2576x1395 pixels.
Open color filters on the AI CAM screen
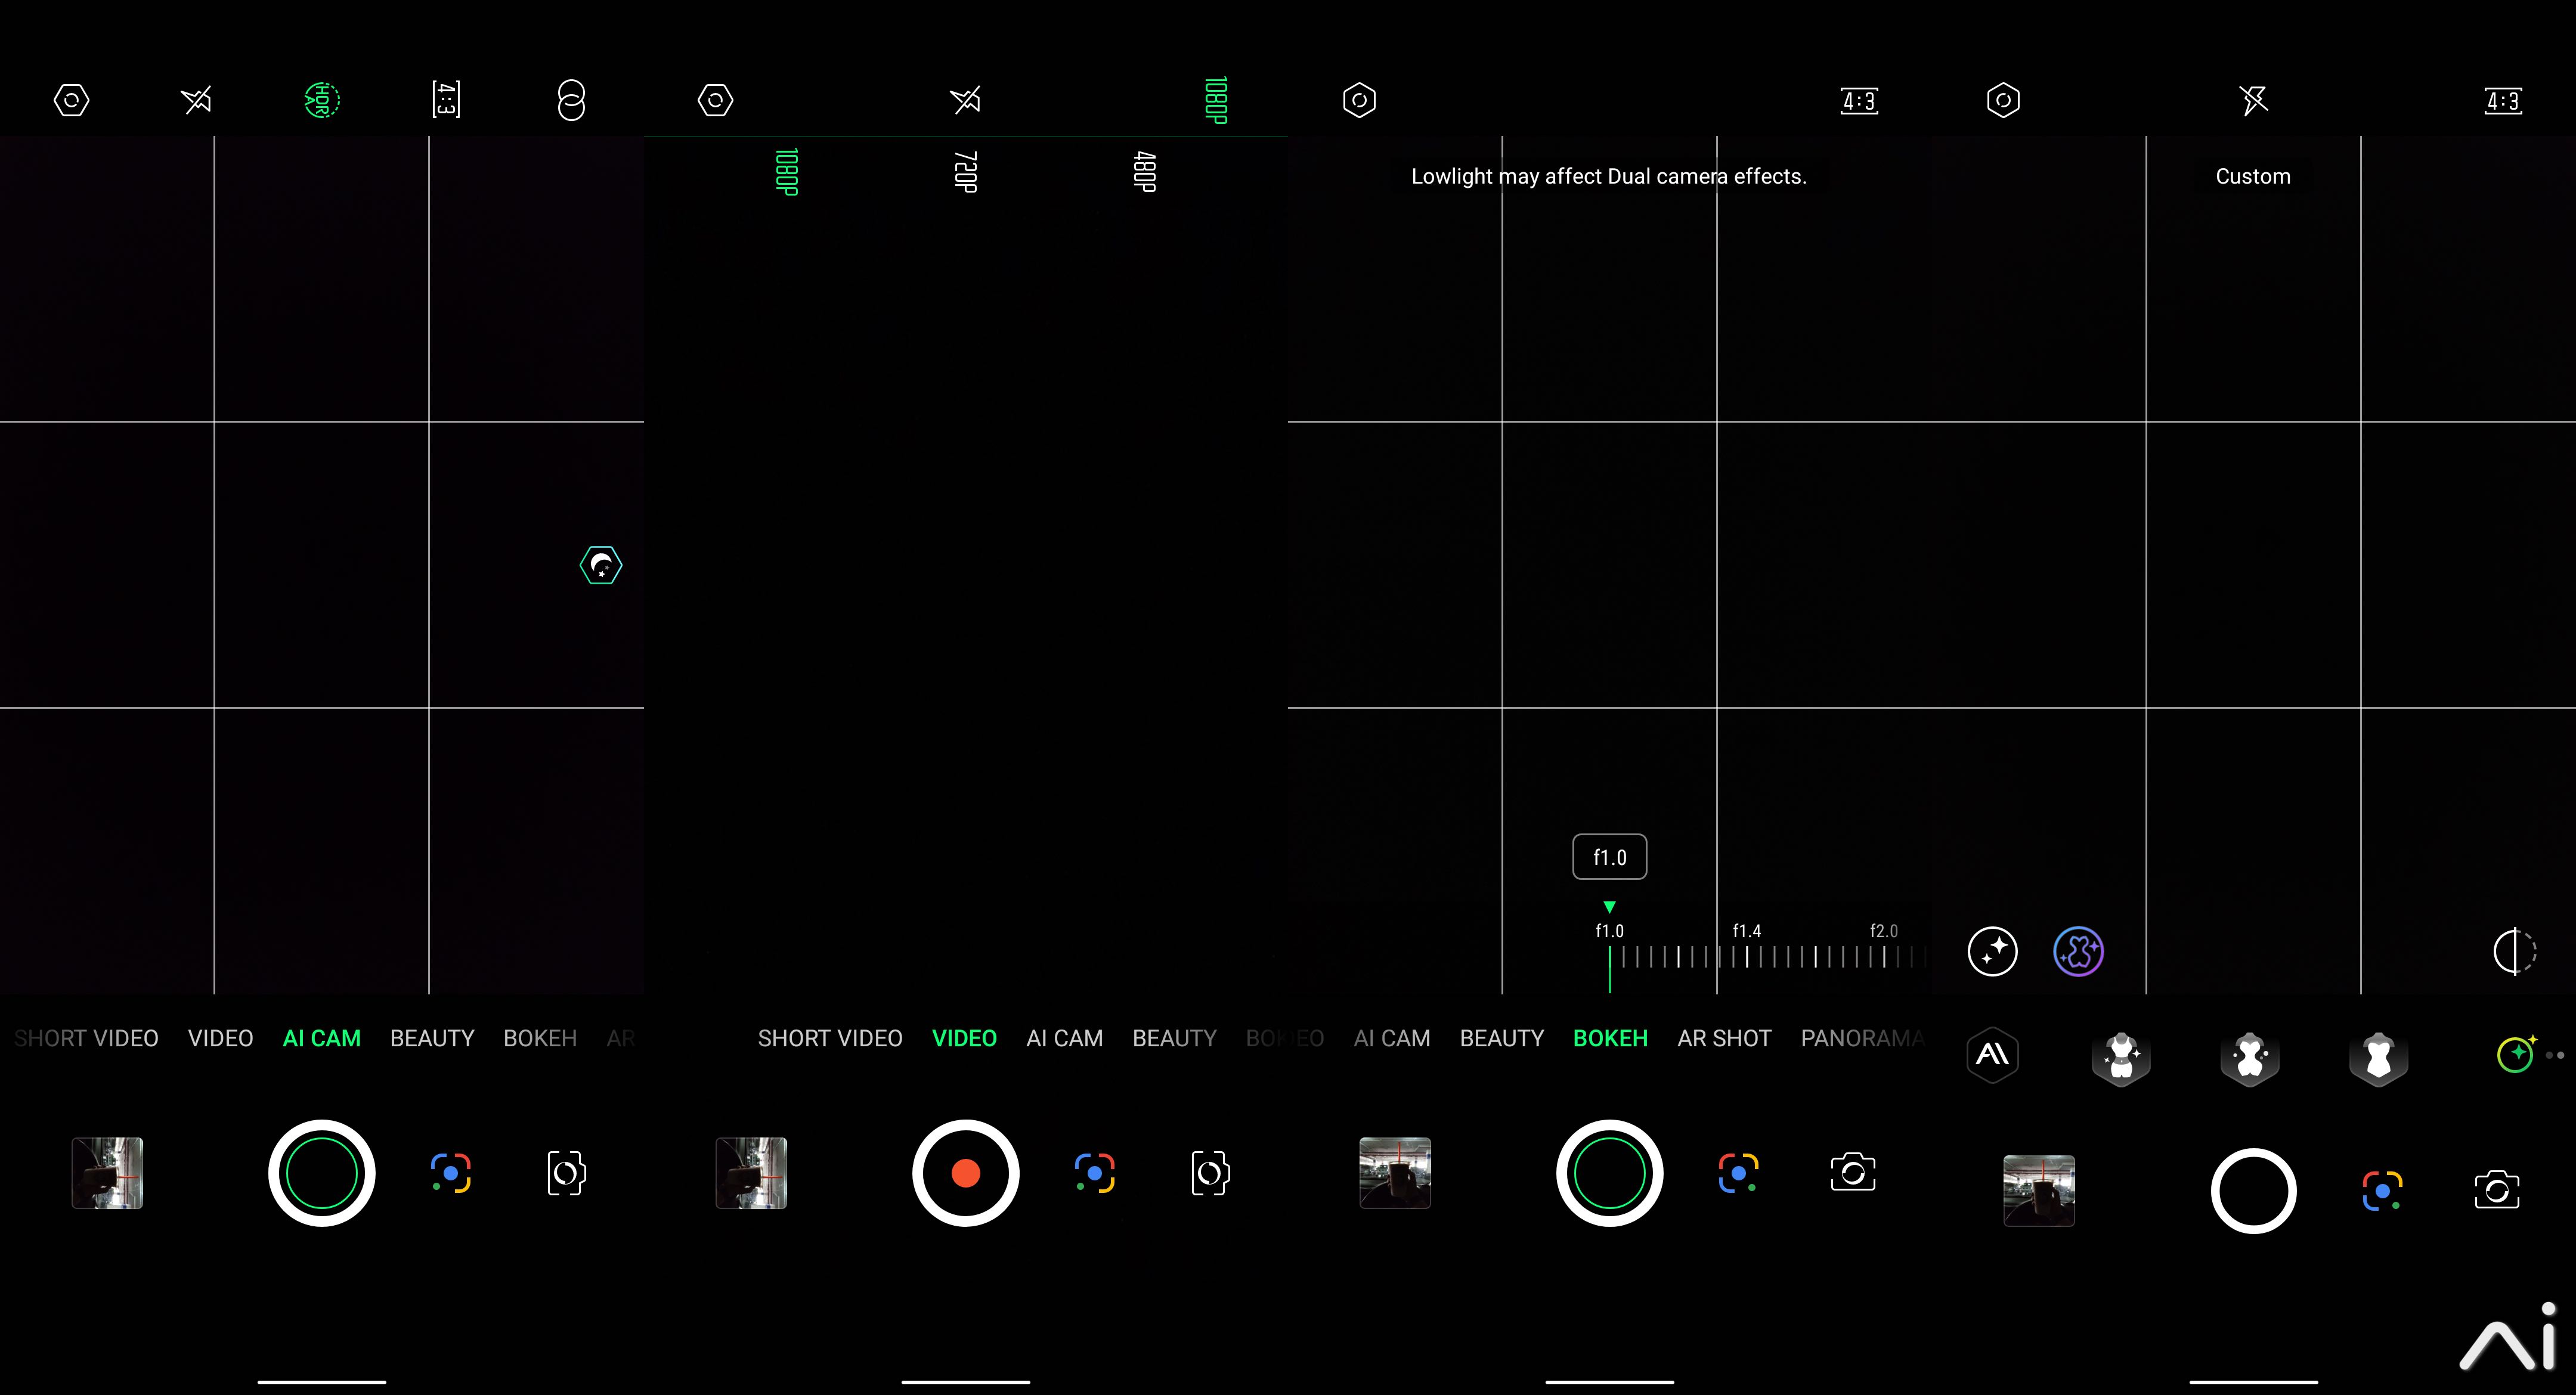(571, 100)
